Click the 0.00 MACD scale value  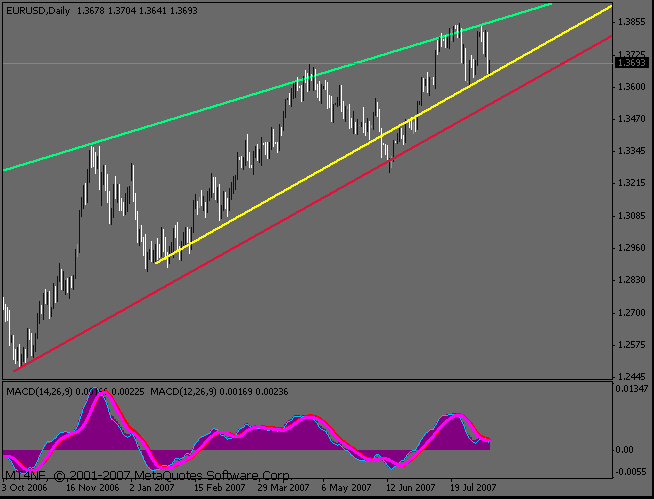pyautogui.click(x=624, y=450)
